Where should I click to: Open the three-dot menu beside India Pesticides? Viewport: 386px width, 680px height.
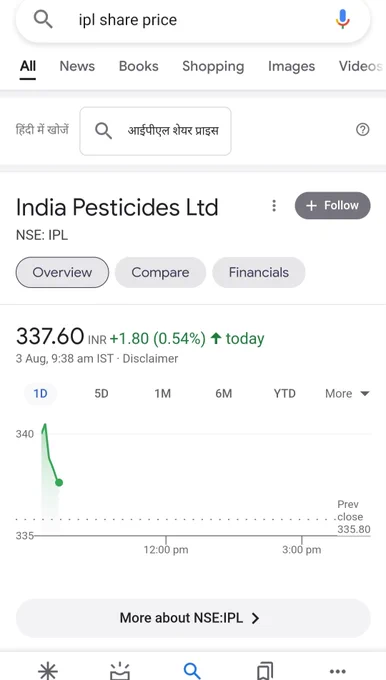tap(274, 206)
